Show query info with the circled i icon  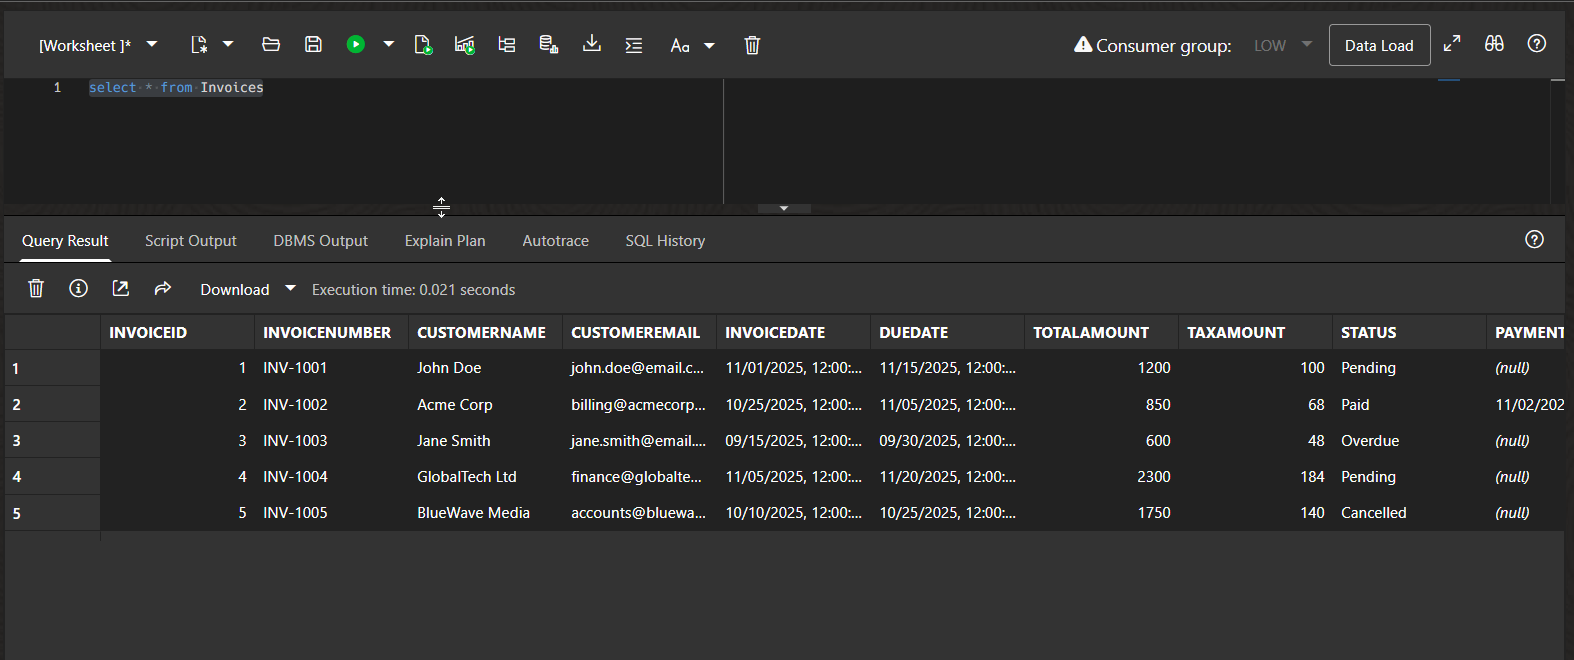pyautogui.click(x=78, y=288)
